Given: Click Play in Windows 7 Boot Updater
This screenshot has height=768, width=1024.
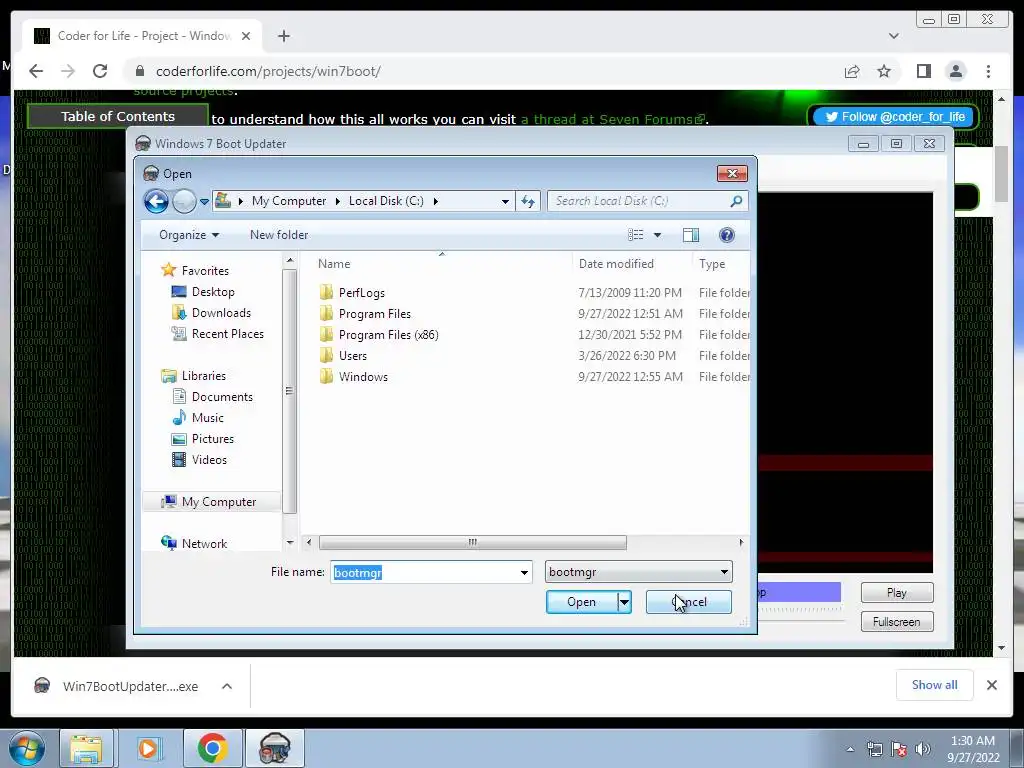Looking at the screenshot, I should (x=897, y=593).
